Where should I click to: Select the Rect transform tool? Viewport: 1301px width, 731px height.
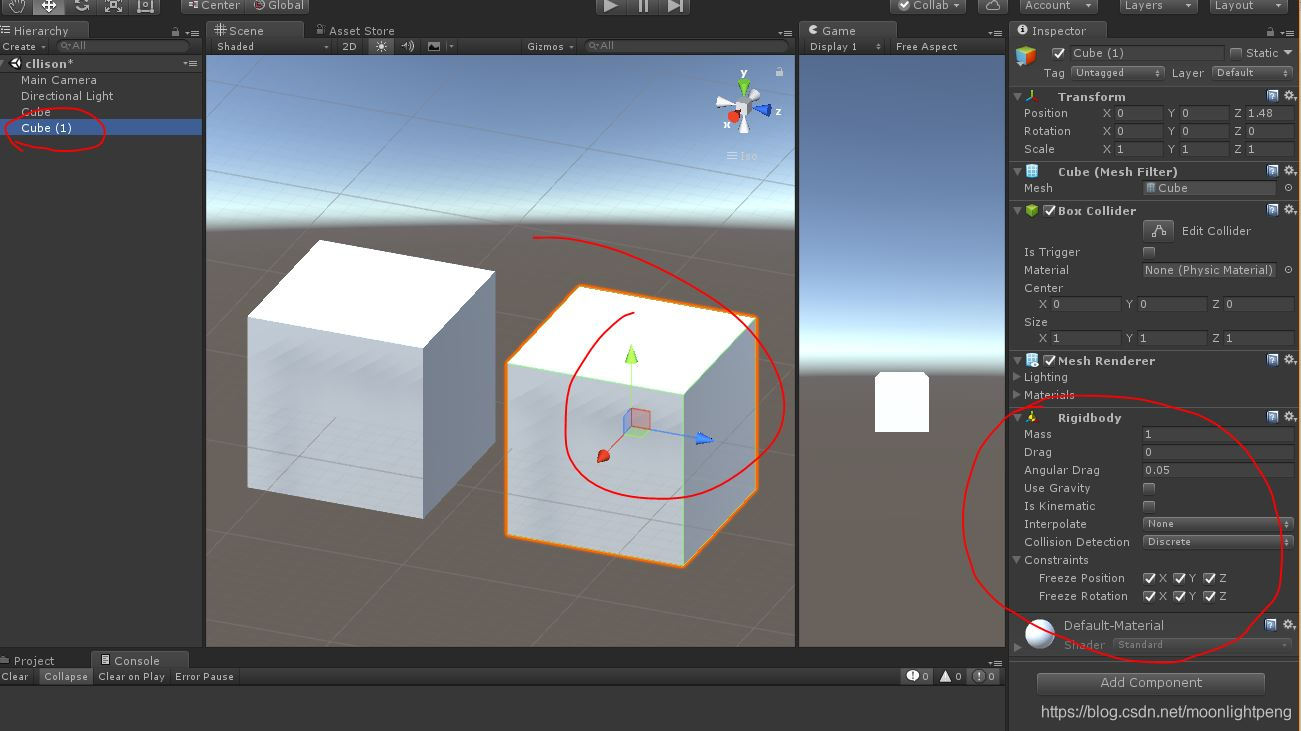coord(145,6)
